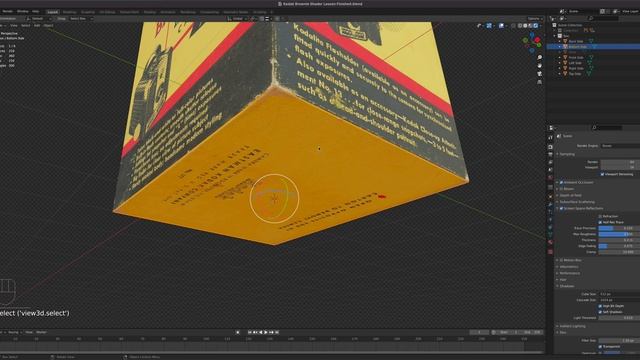Open the Cascade Size dropdown
Screen dimensions: 640x360
pyautogui.click(x=620, y=300)
